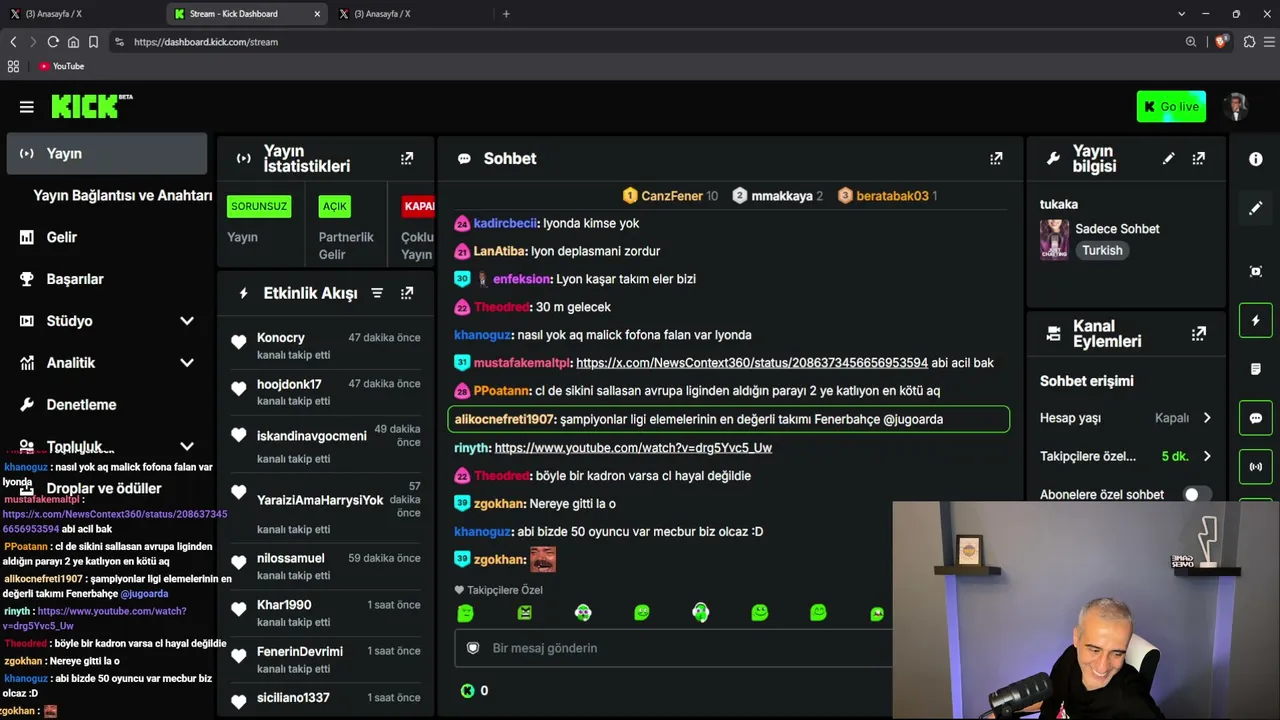Image resolution: width=1280 pixels, height=720 pixels.
Task: Open the profile avatar in the top right
Action: click(1237, 107)
